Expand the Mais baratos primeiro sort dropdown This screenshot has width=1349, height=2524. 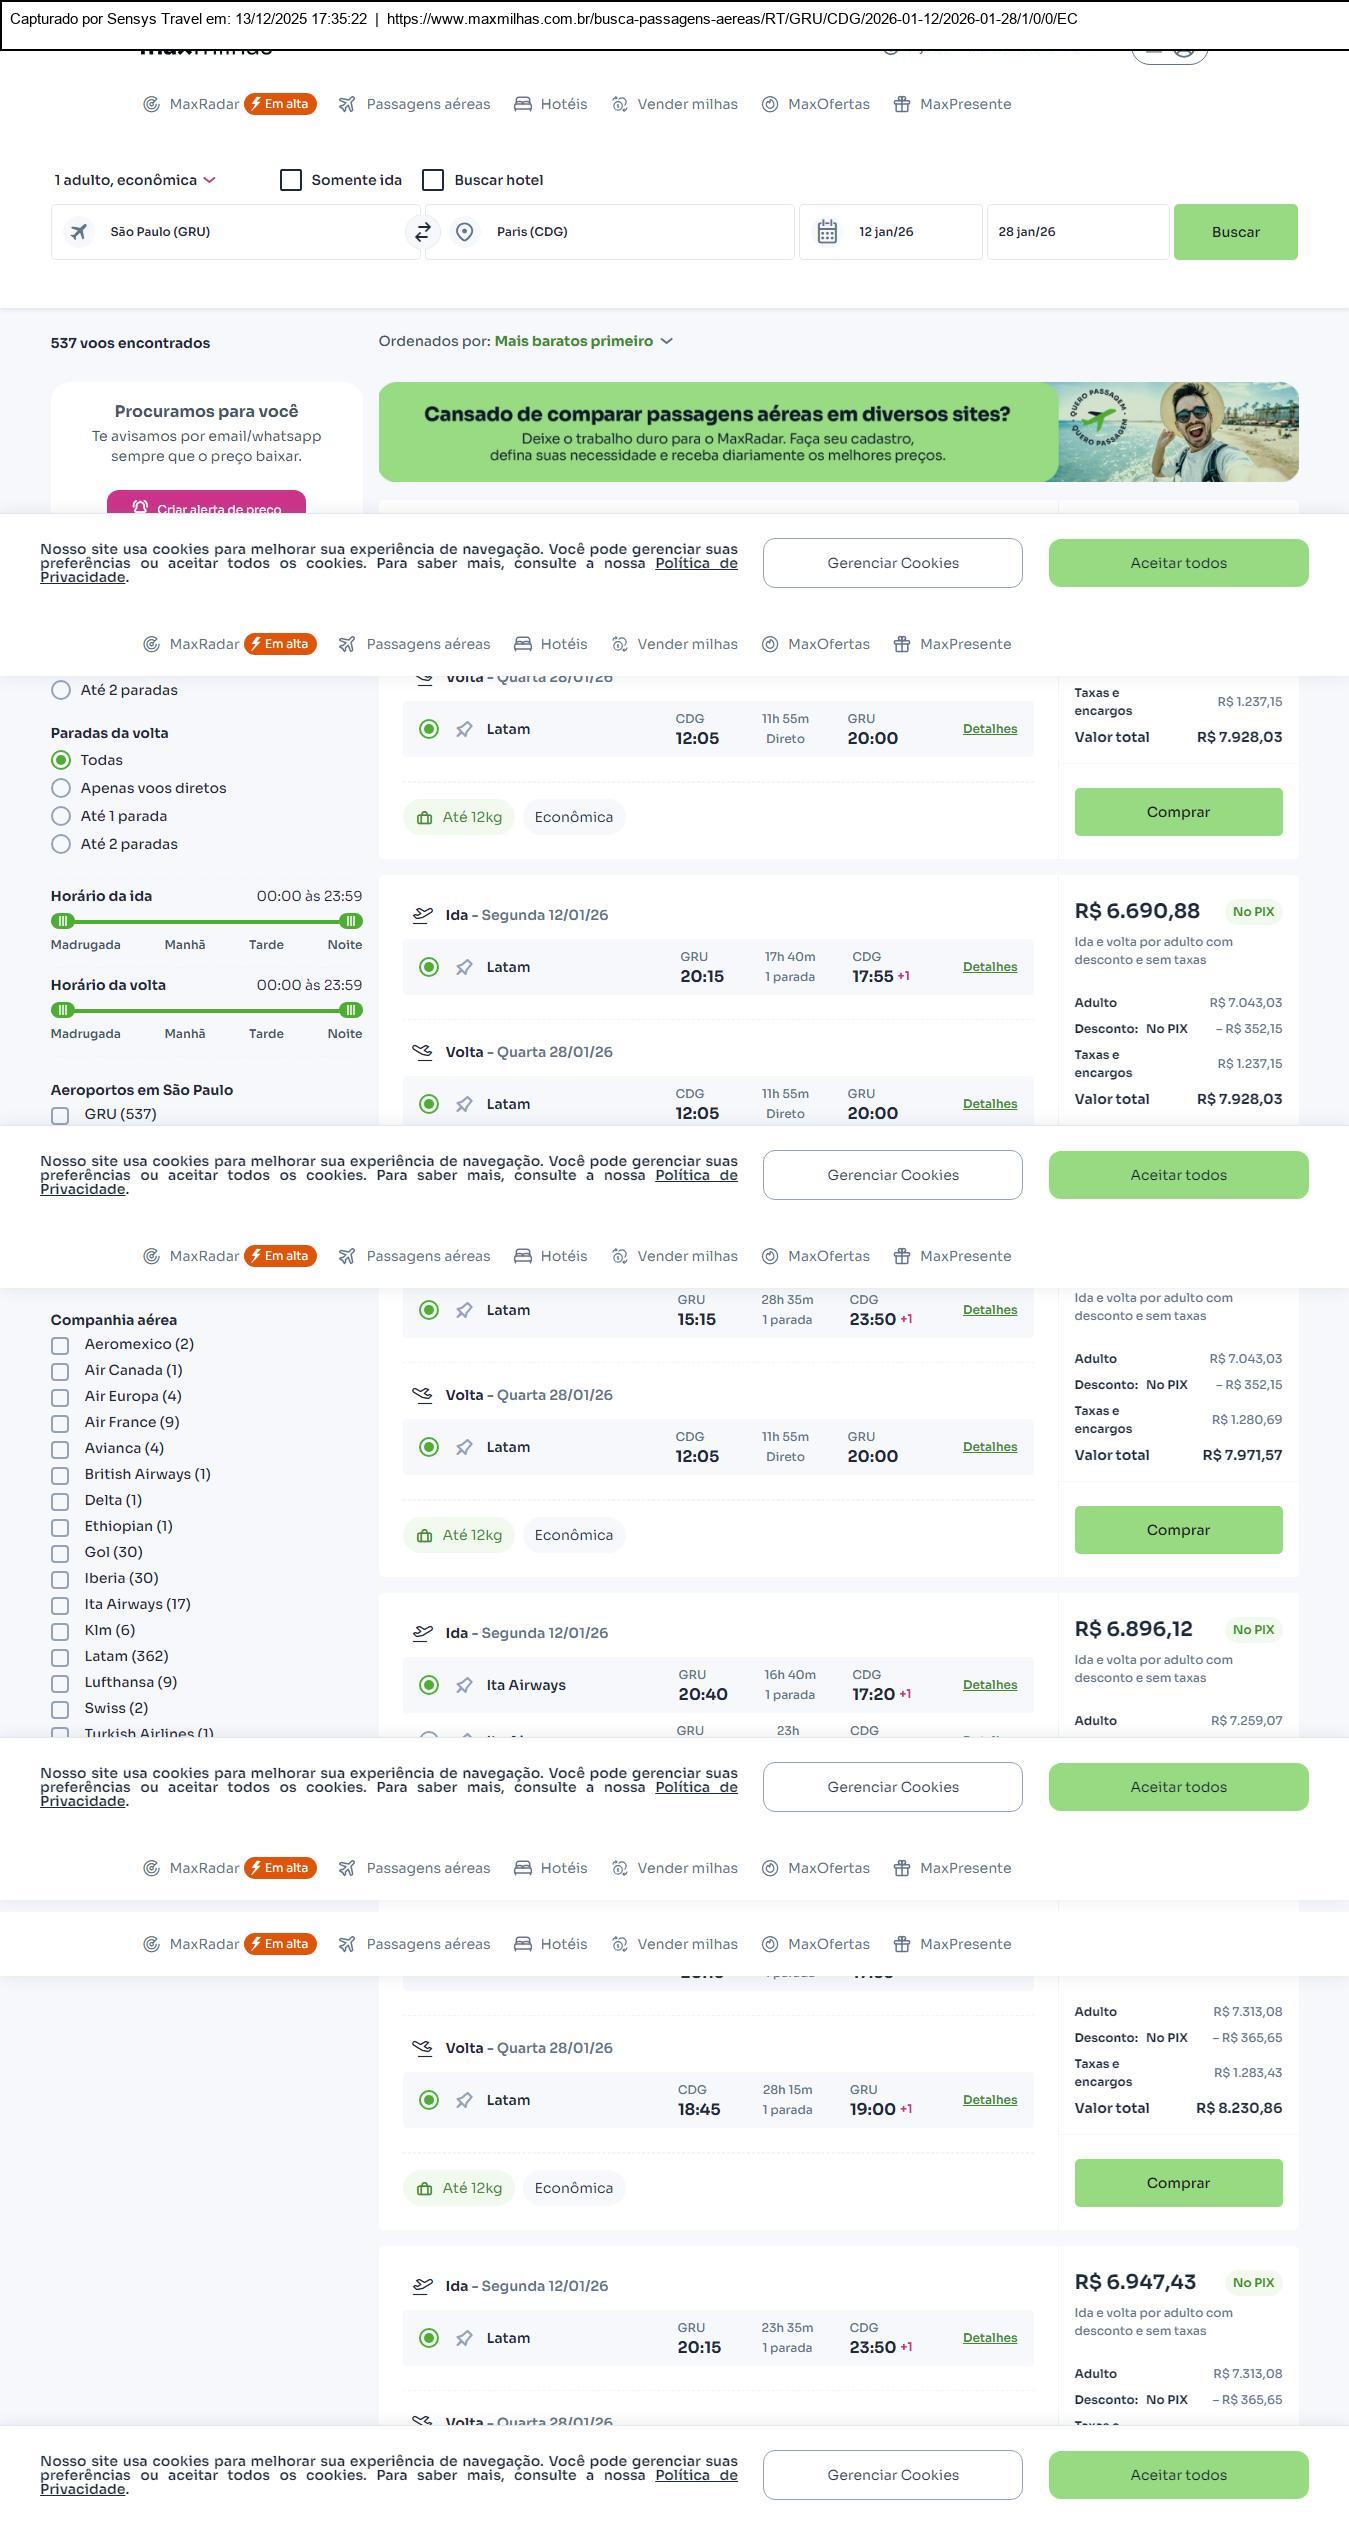(583, 341)
